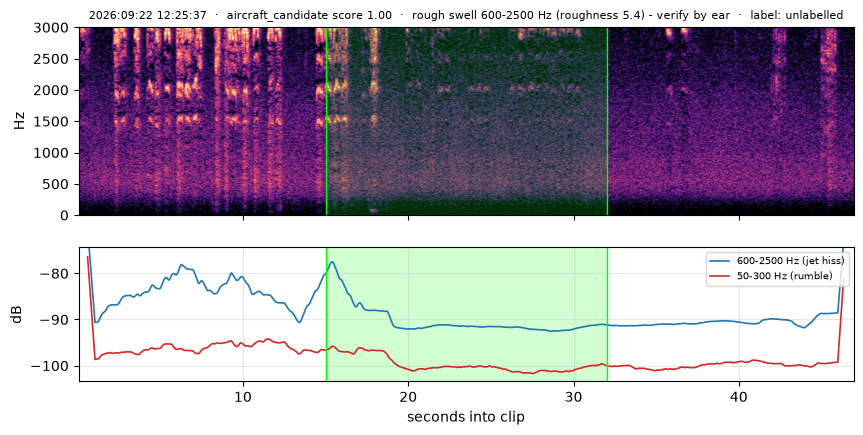Click the 'aircraft_candidate score 1.00' title text
Viewport: 863px width, 435px height.
pyautogui.click(x=309, y=15)
